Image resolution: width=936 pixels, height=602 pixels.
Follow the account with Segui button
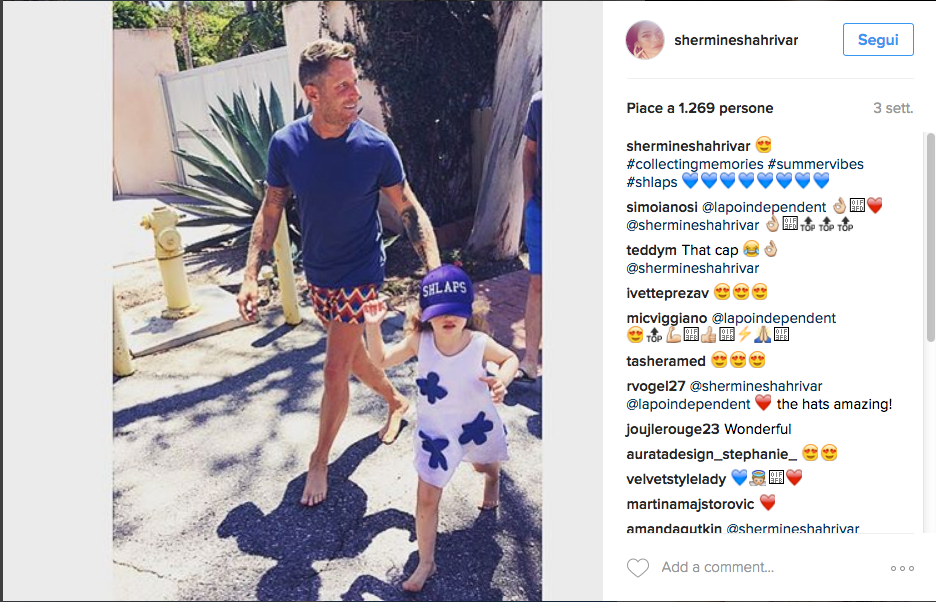878,39
